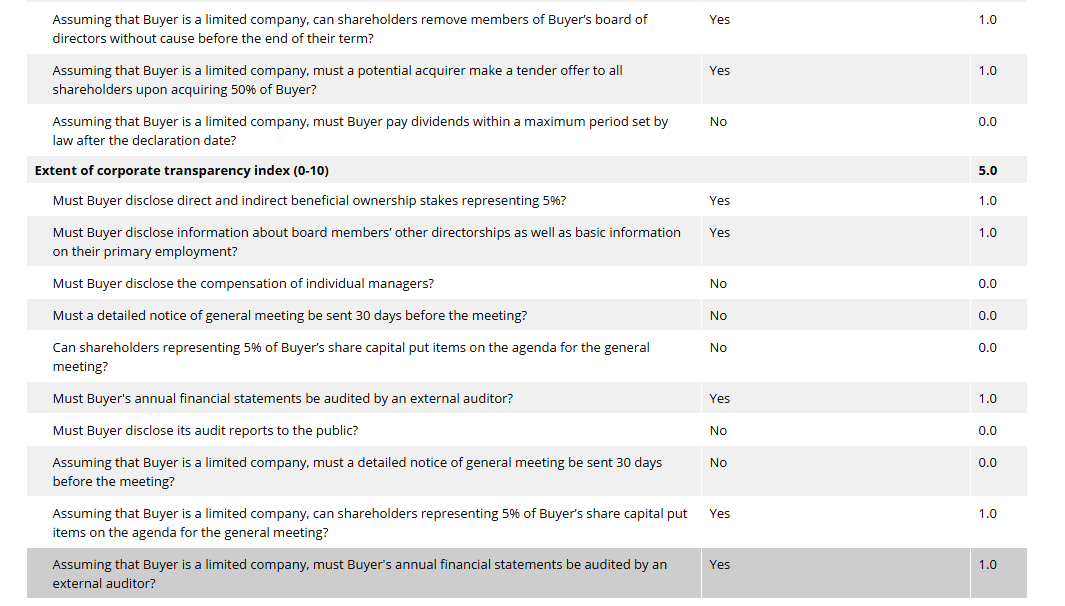
Task: Select 0.0 score for public audit reports row
Action: [x=987, y=431]
